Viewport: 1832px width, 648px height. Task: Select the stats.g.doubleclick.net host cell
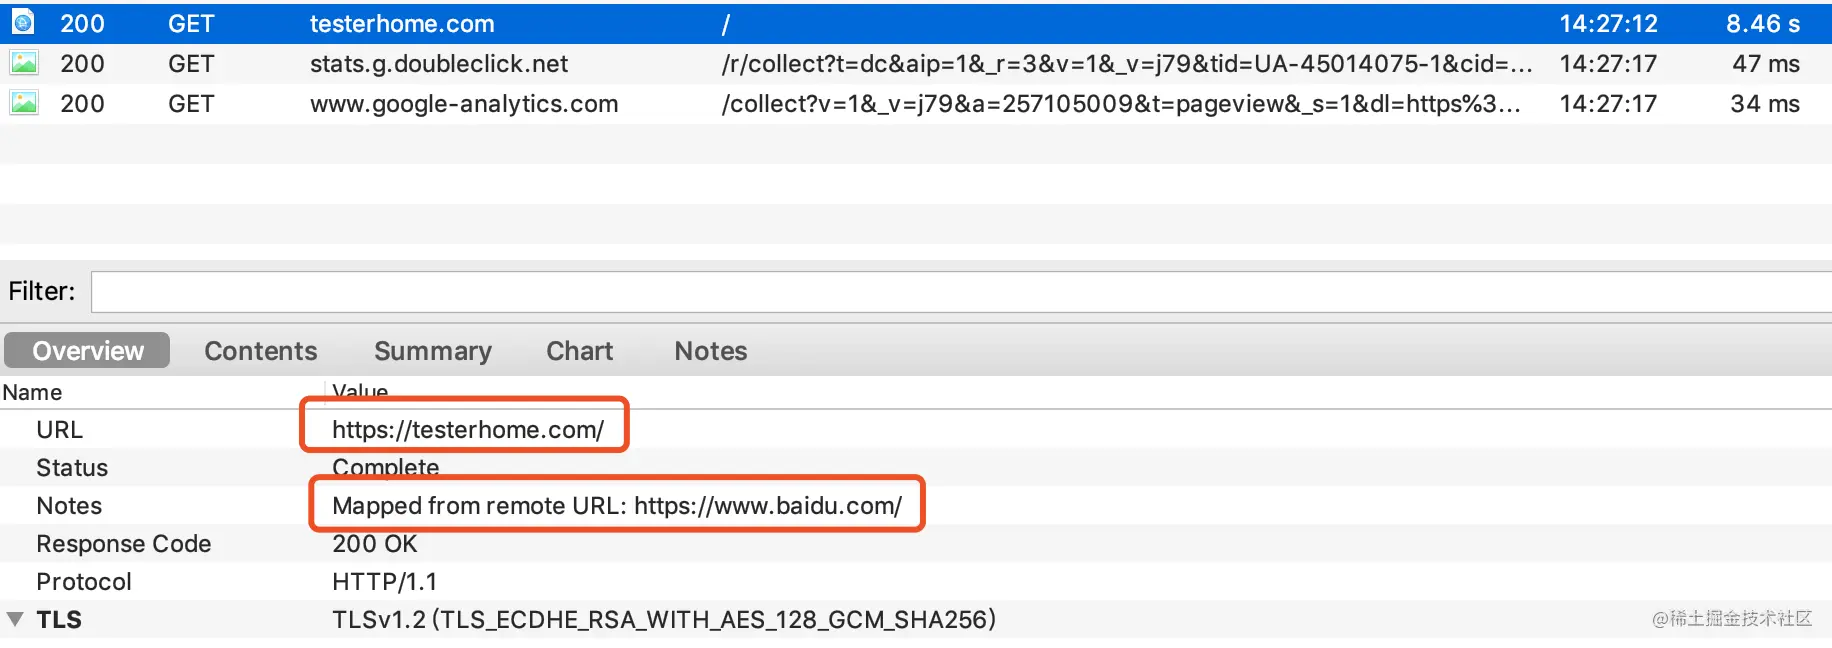439,64
